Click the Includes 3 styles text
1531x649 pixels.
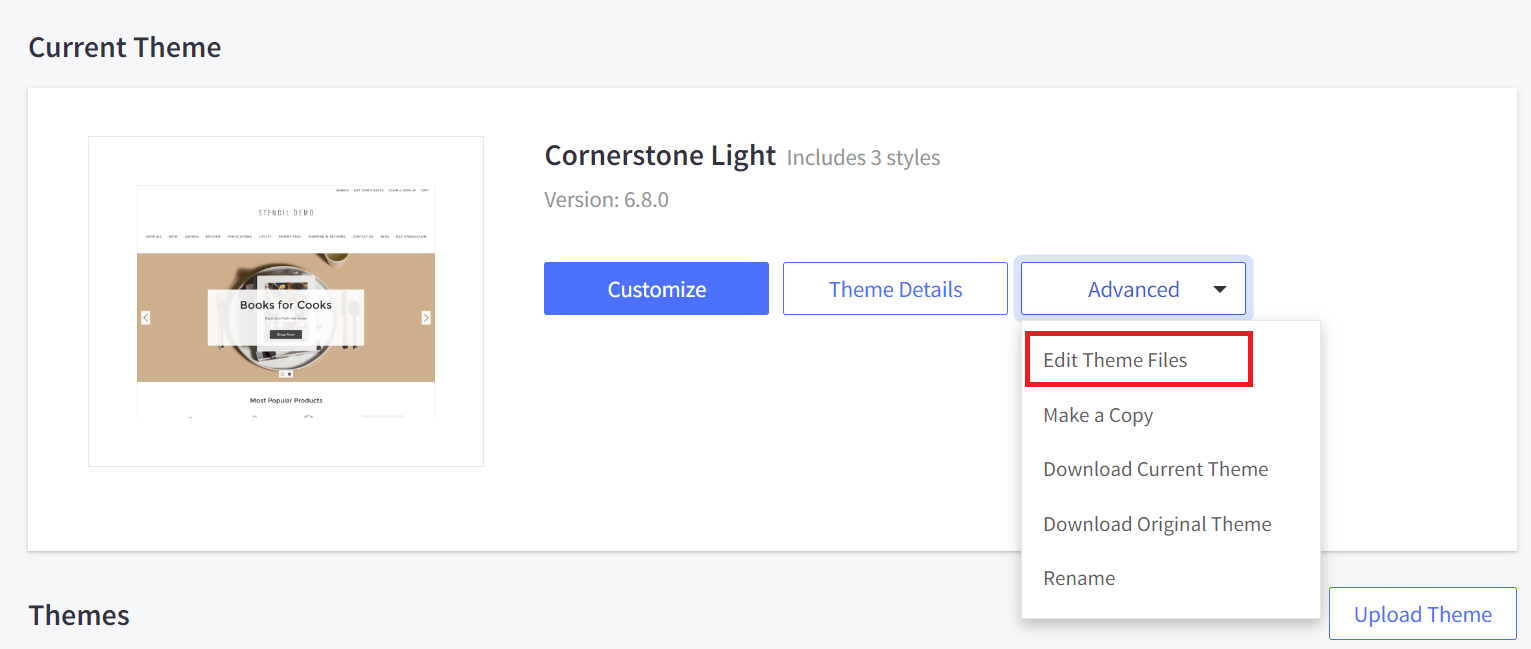pyautogui.click(x=863, y=158)
